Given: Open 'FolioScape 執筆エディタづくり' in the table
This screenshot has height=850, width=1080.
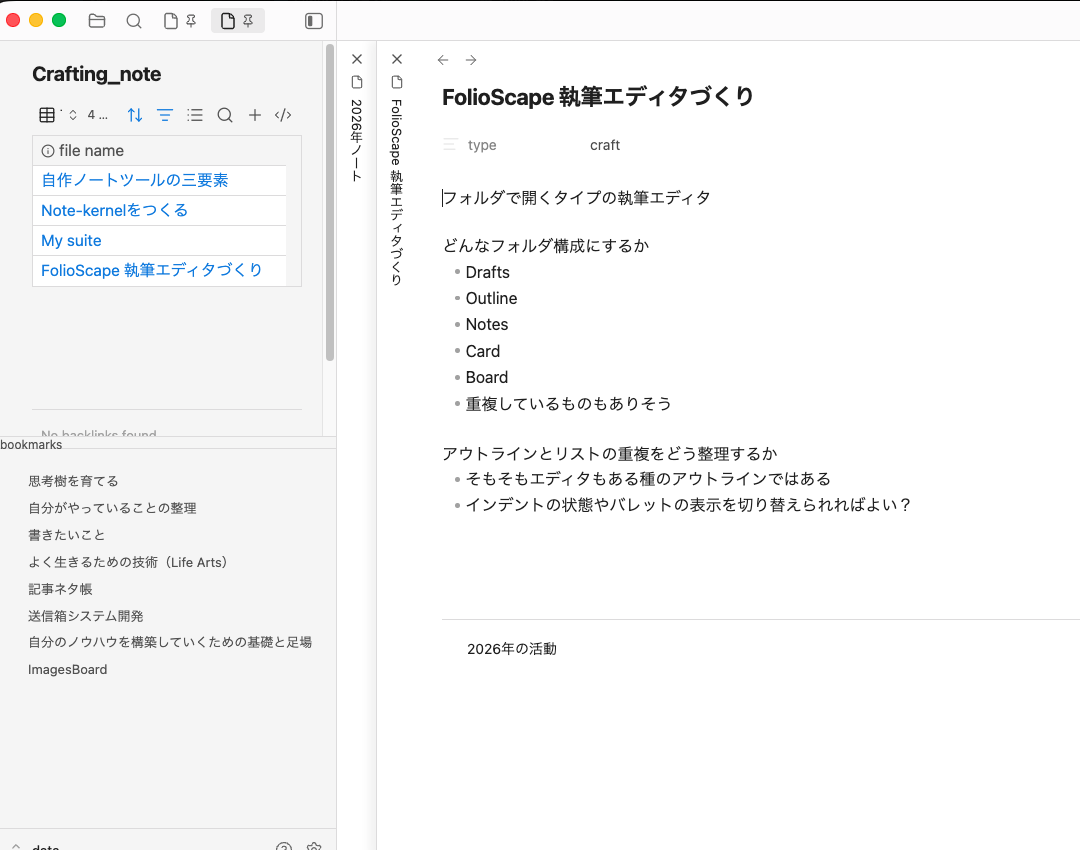Looking at the screenshot, I should click(152, 270).
